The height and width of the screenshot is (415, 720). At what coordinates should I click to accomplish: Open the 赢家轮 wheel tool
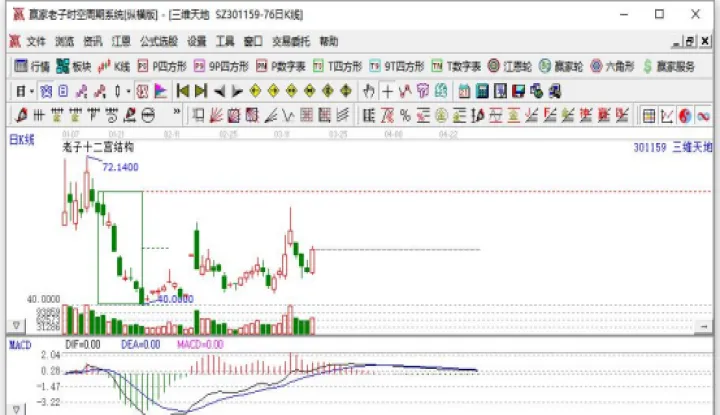click(561, 67)
